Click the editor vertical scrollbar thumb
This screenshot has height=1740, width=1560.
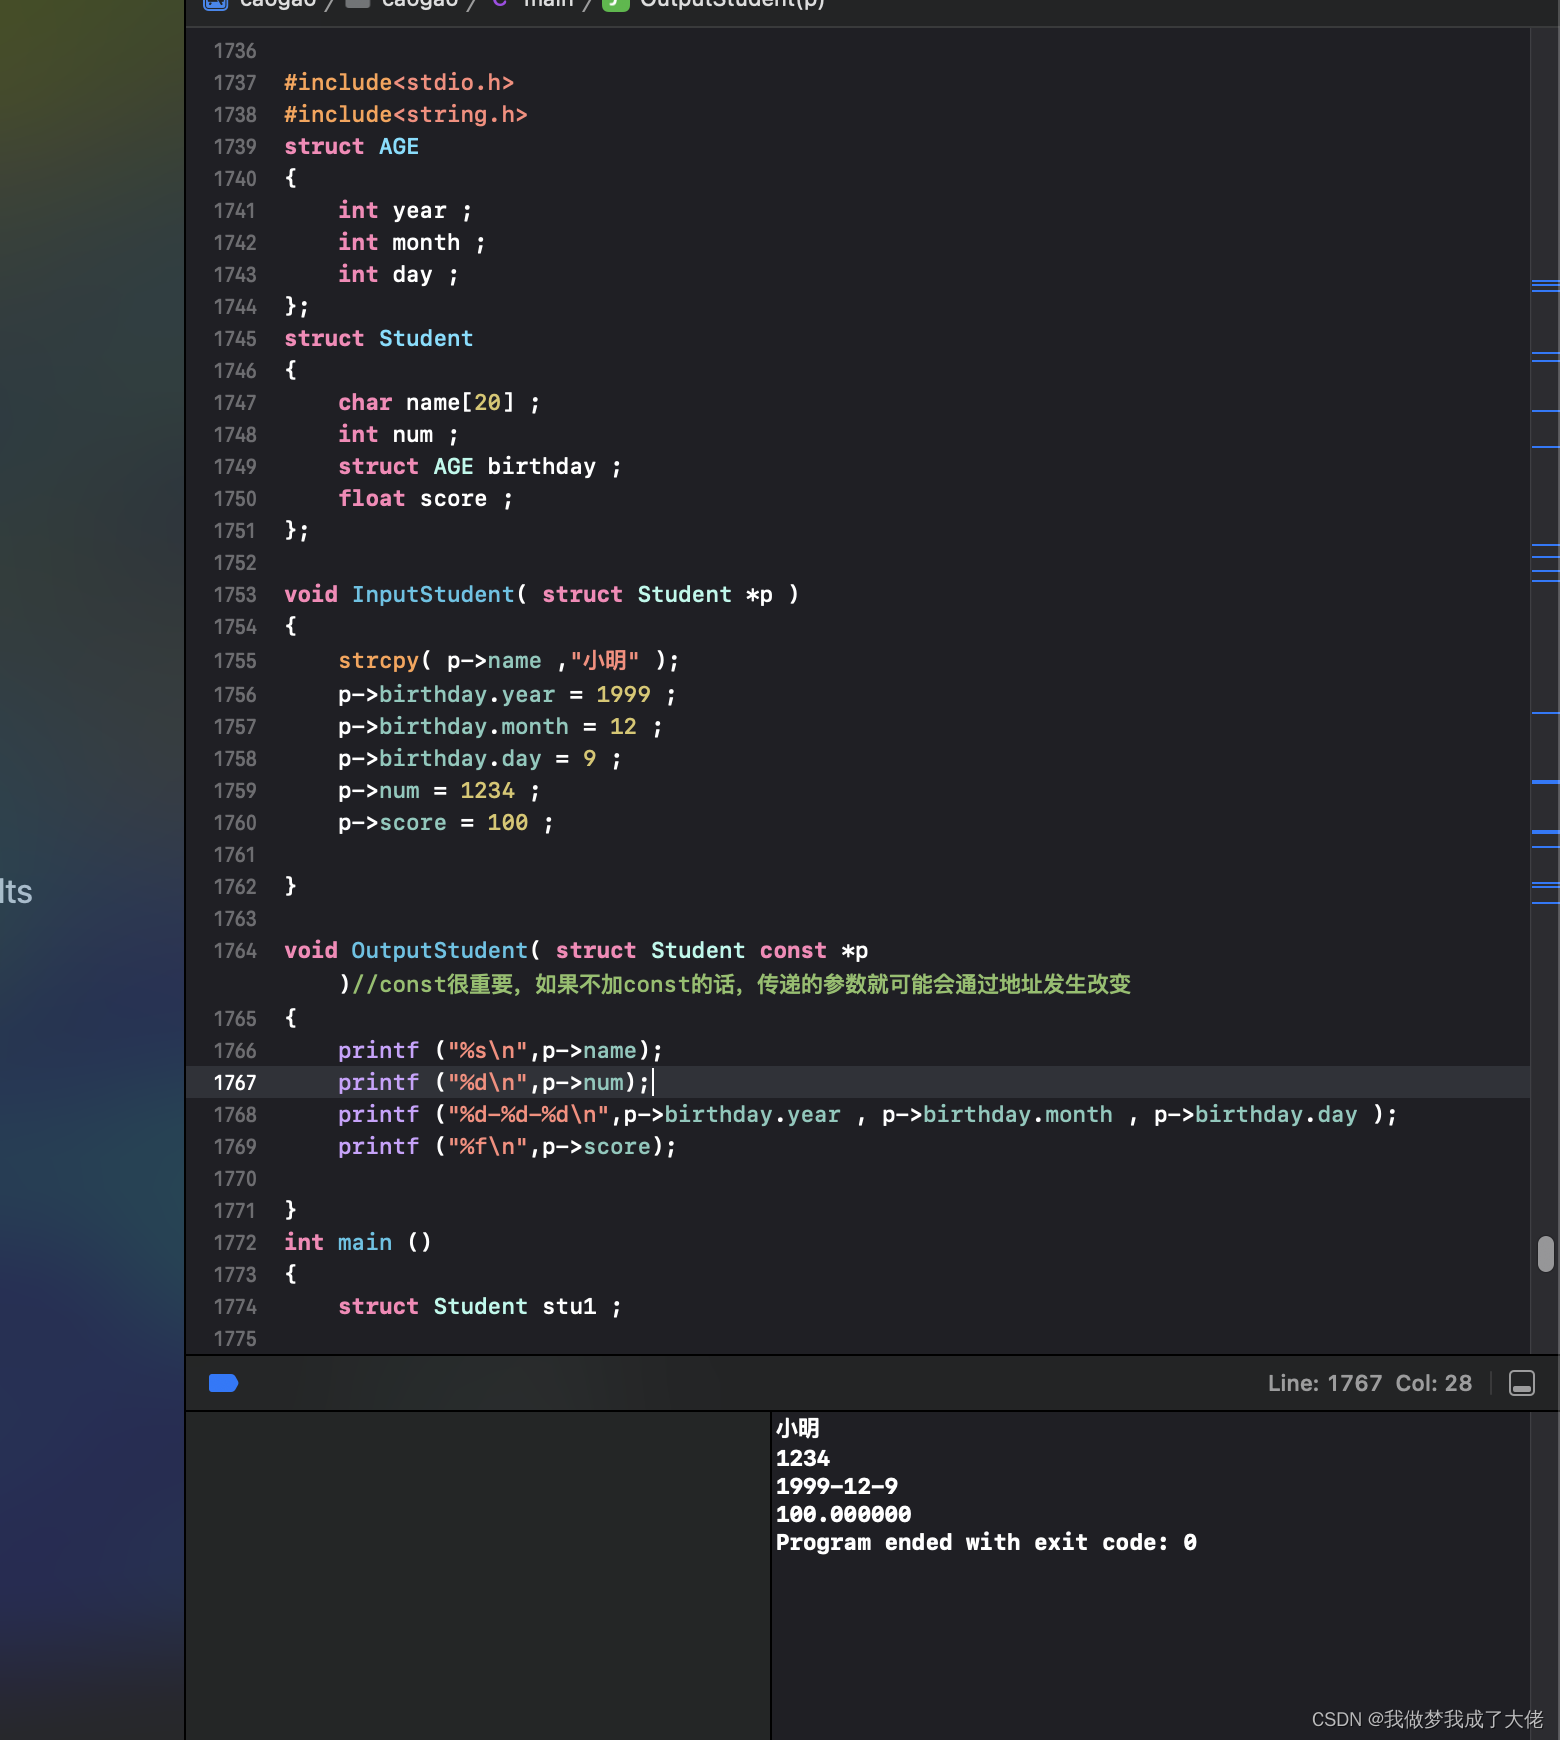coord(1545,1254)
